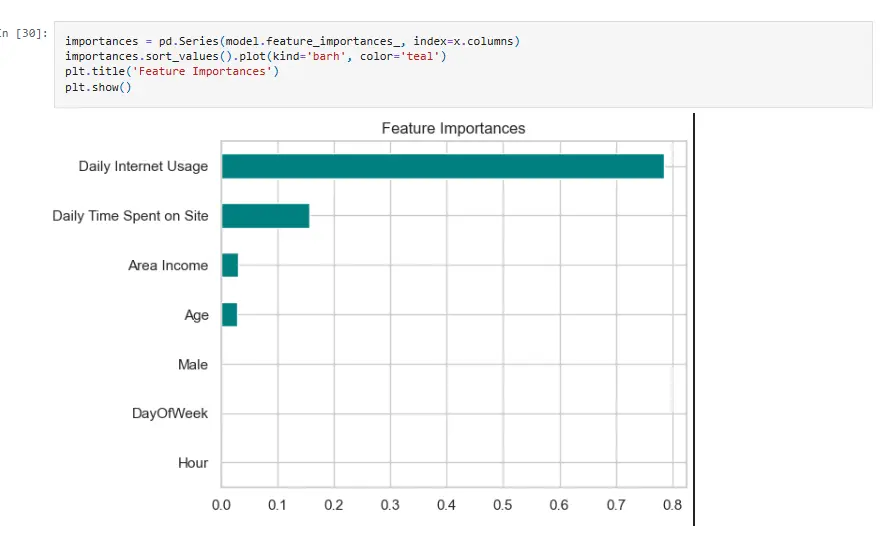Click the 0.4 x-axis tick label
The width and height of the screenshot is (891, 533).
pos(447,506)
